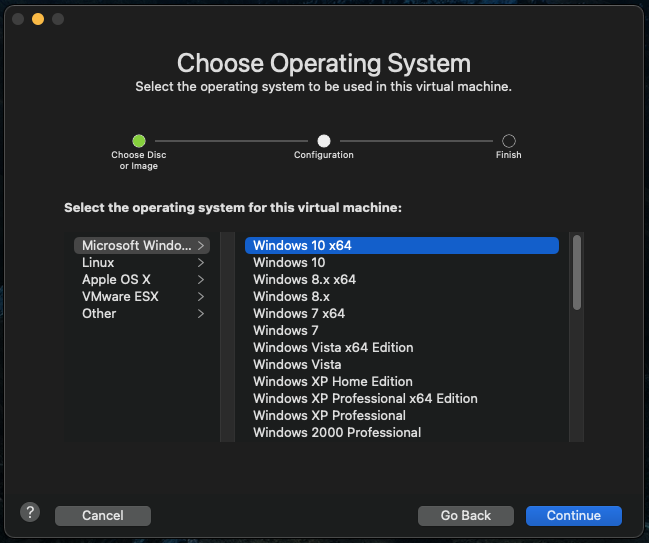Select the 32-bit Windows 10 entry
Viewport: 649px width, 543px height.
[x=402, y=262]
